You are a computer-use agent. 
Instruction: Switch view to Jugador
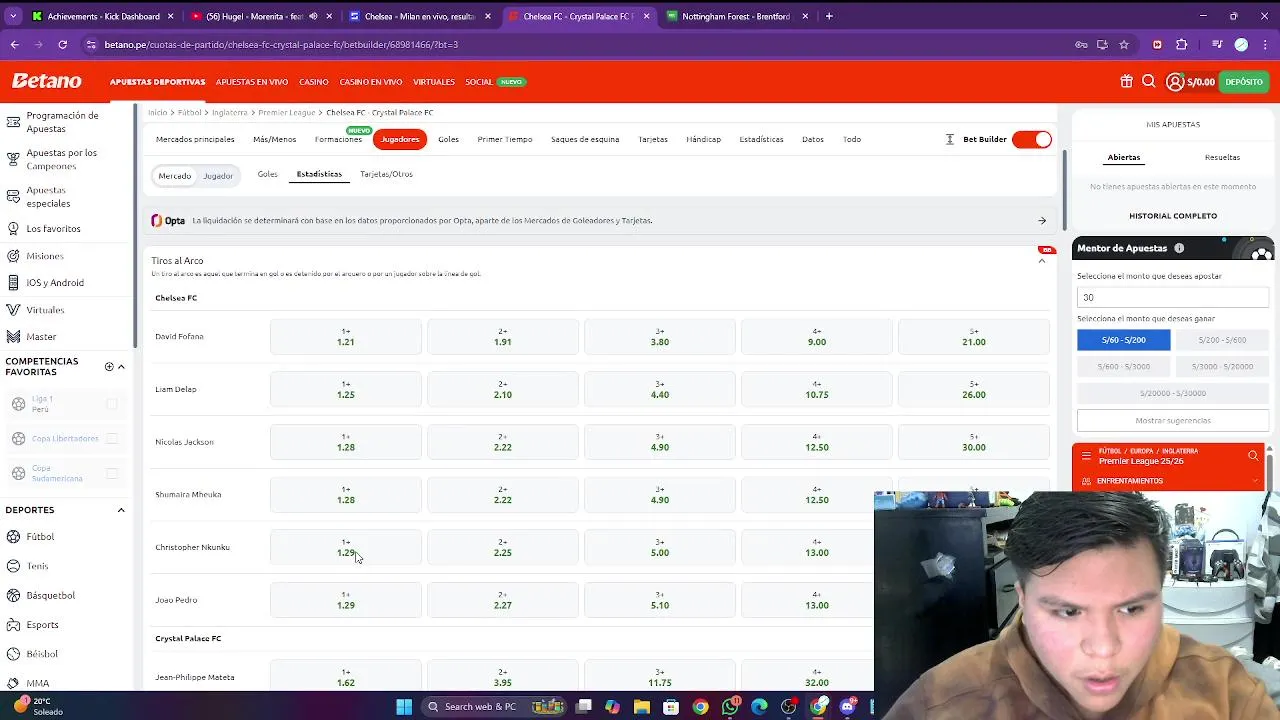pyautogui.click(x=218, y=176)
